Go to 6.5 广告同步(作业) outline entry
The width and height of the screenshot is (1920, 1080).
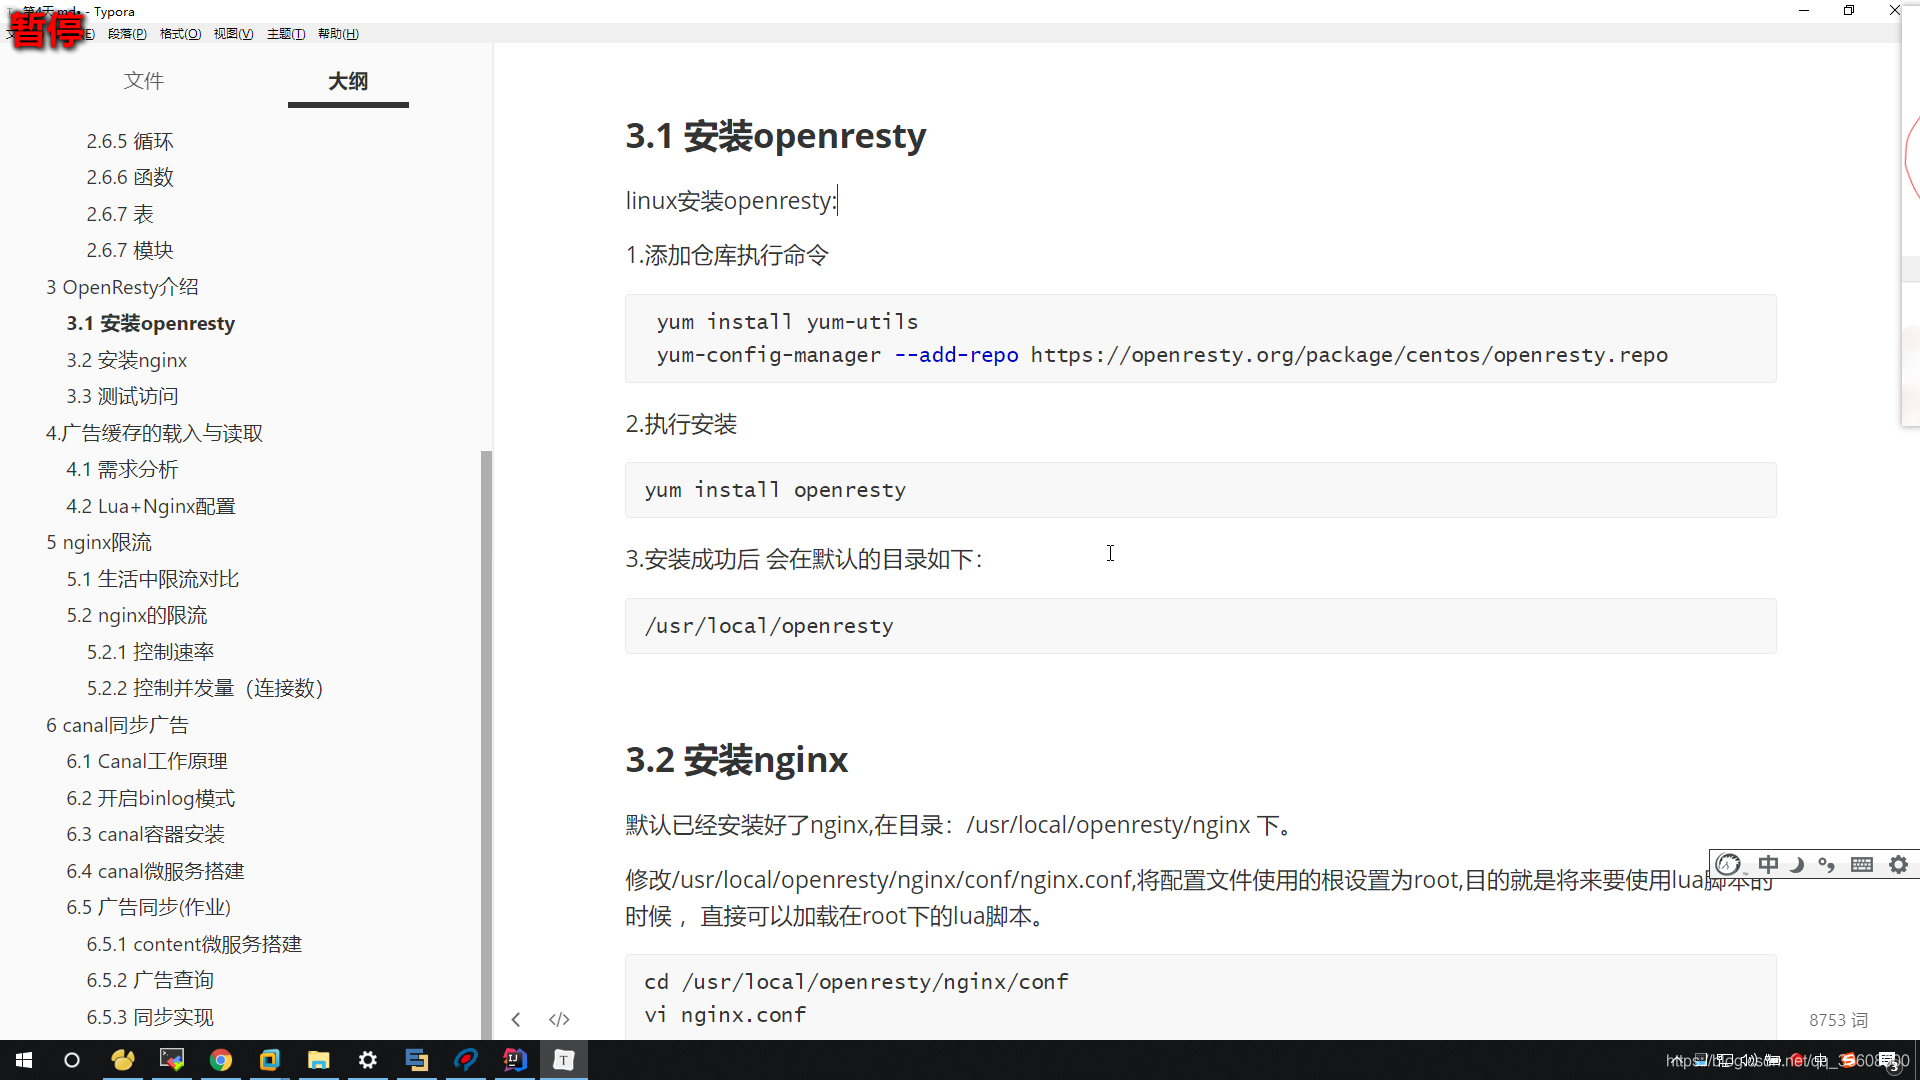(149, 907)
